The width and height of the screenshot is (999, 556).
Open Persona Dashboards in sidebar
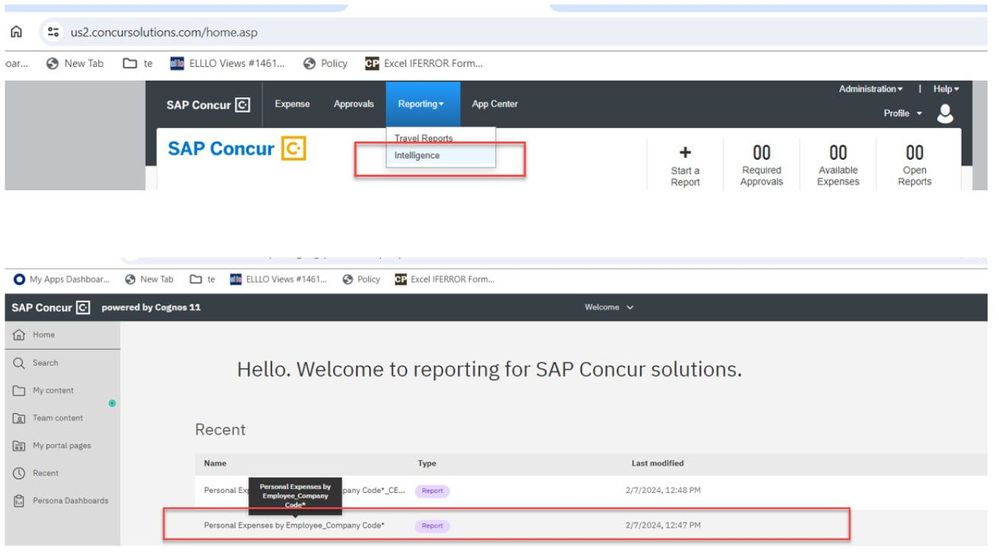point(62,501)
